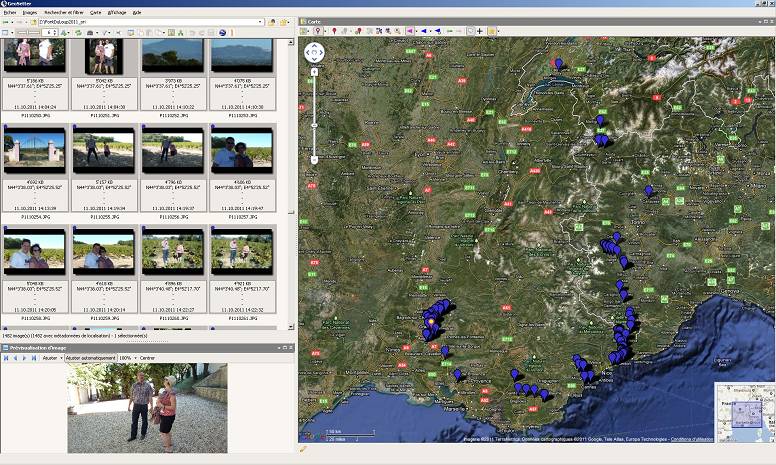Click the thumbnail size slider
776x465 pixels.
click(30, 32)
